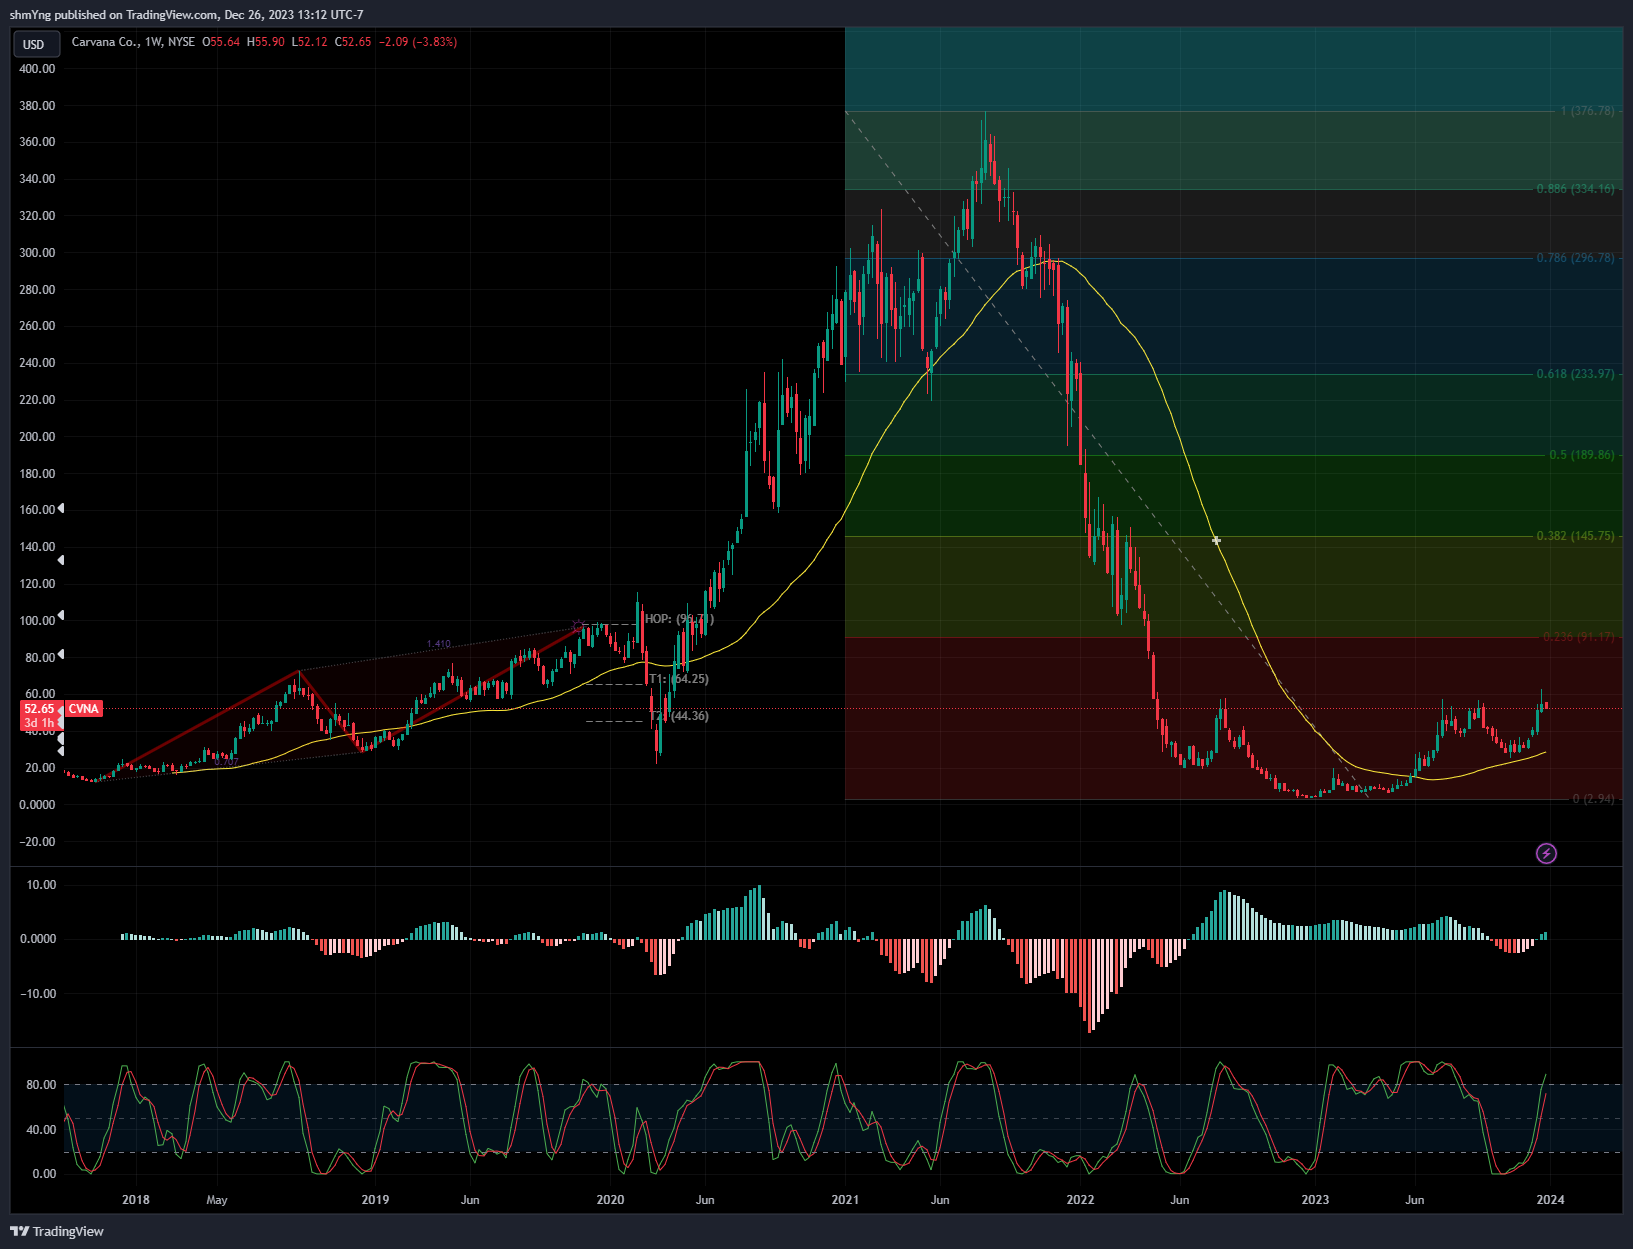Viewport: 1633px width, 1249px height.
Task: Click the TradingView logo at the bottom-left
Action: point(57,1231)
